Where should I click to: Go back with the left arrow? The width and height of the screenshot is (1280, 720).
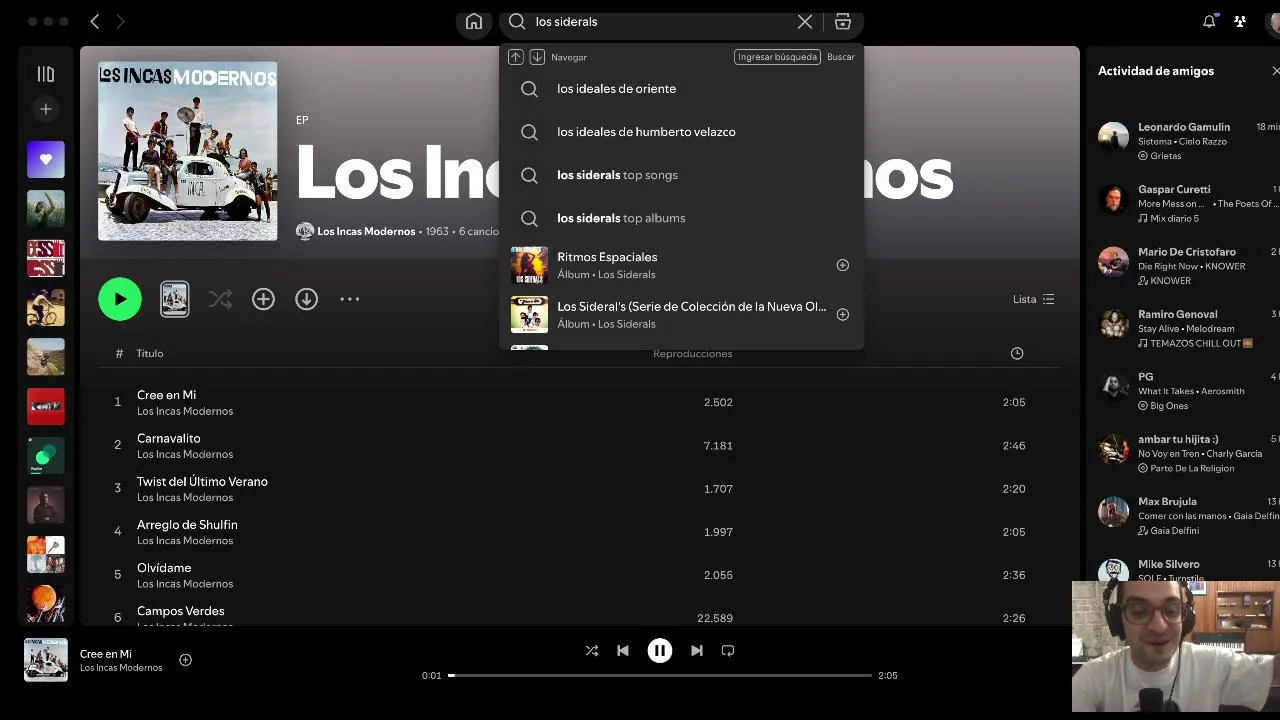(x=95, y=22)
